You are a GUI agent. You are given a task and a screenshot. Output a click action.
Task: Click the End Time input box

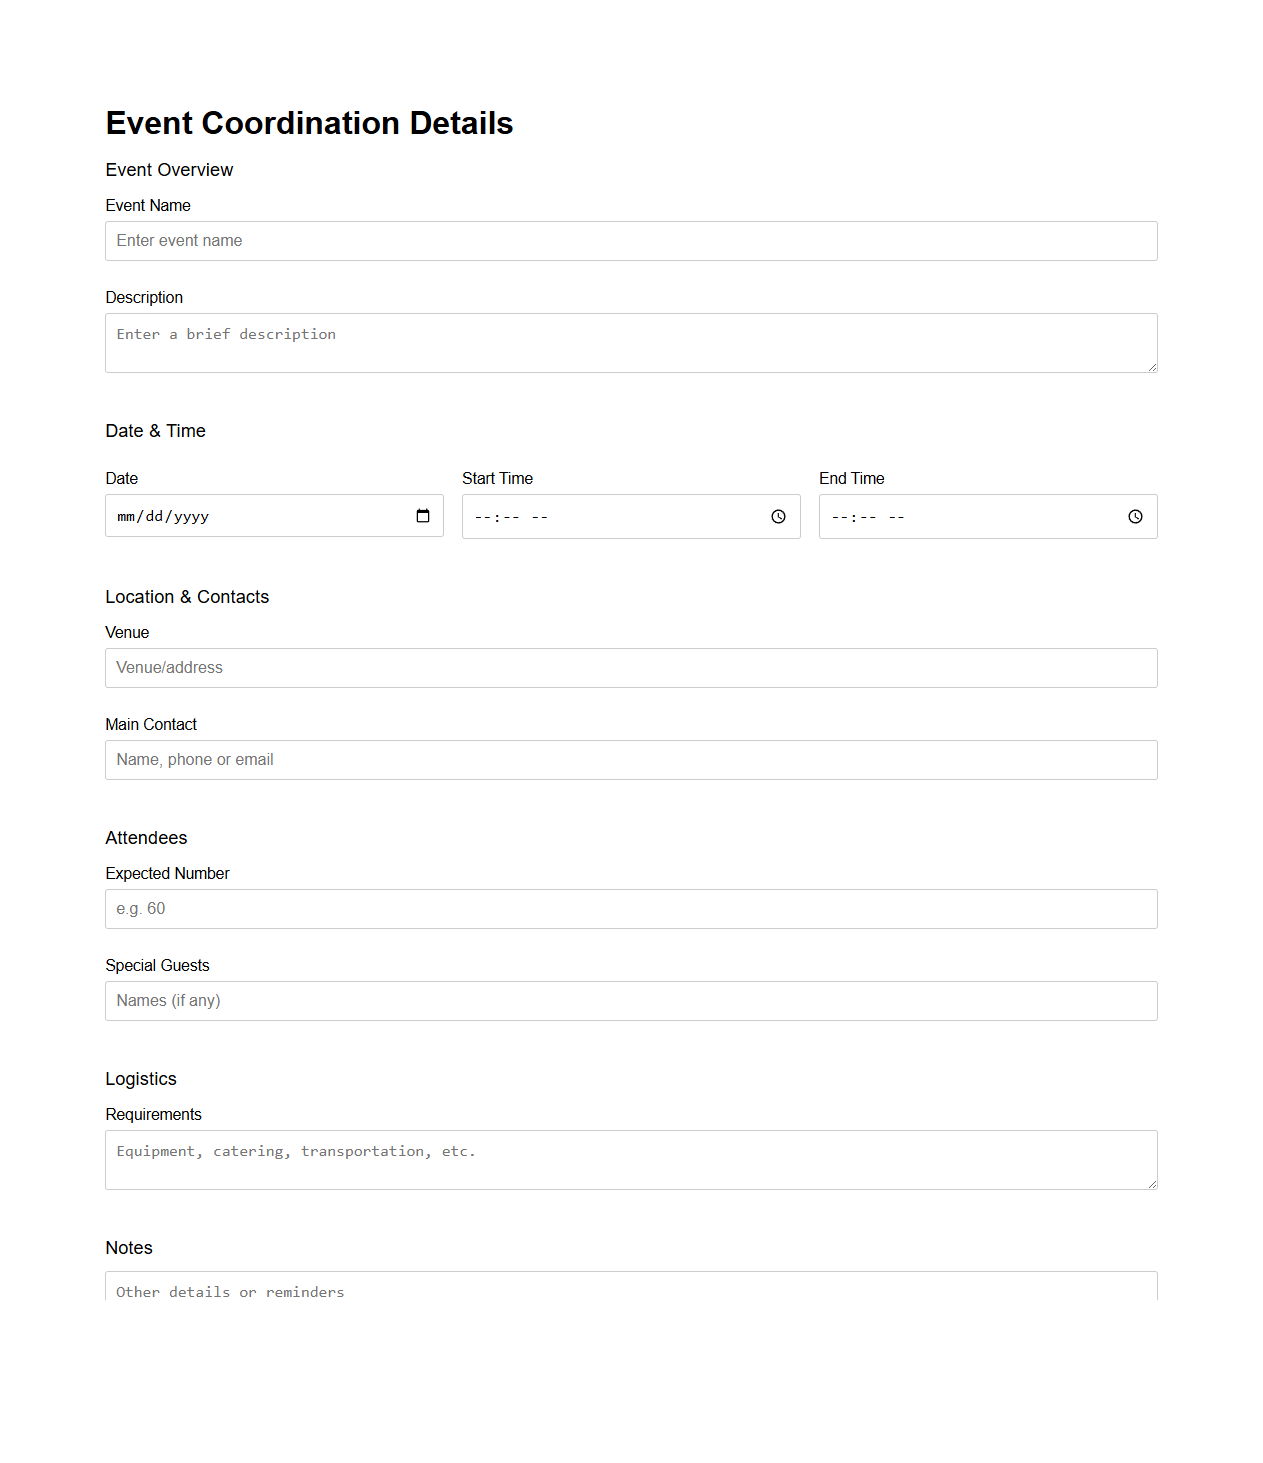[960, 517]
